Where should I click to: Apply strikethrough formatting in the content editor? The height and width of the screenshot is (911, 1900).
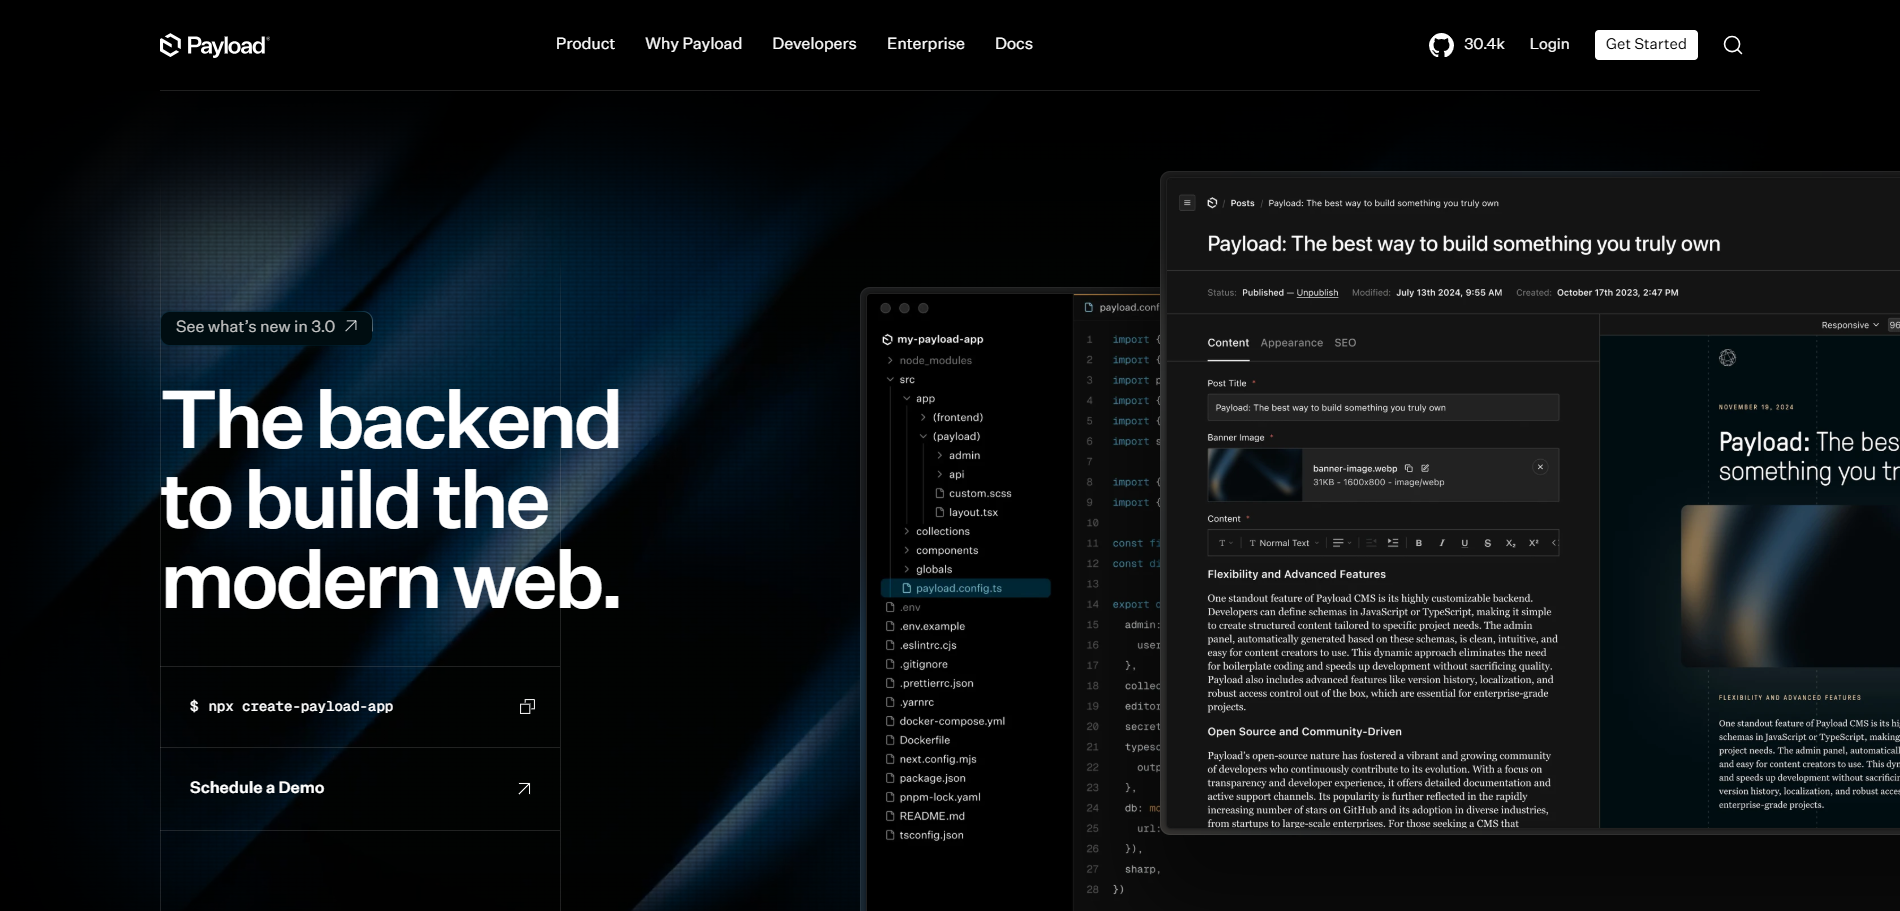coord(1488,543)
